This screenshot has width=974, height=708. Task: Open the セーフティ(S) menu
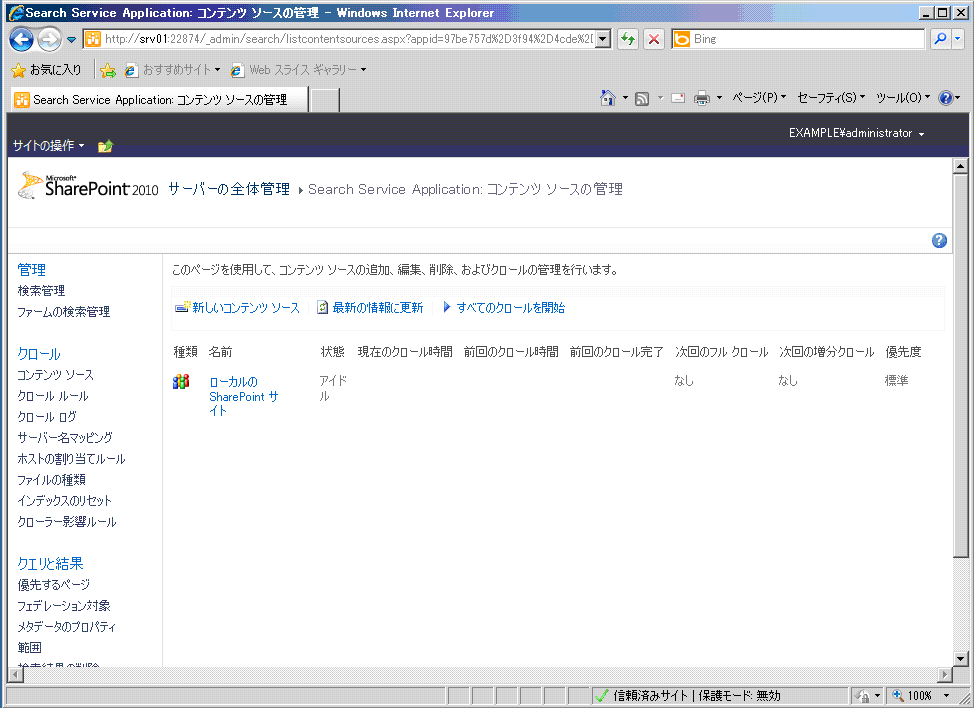(831, 98)
